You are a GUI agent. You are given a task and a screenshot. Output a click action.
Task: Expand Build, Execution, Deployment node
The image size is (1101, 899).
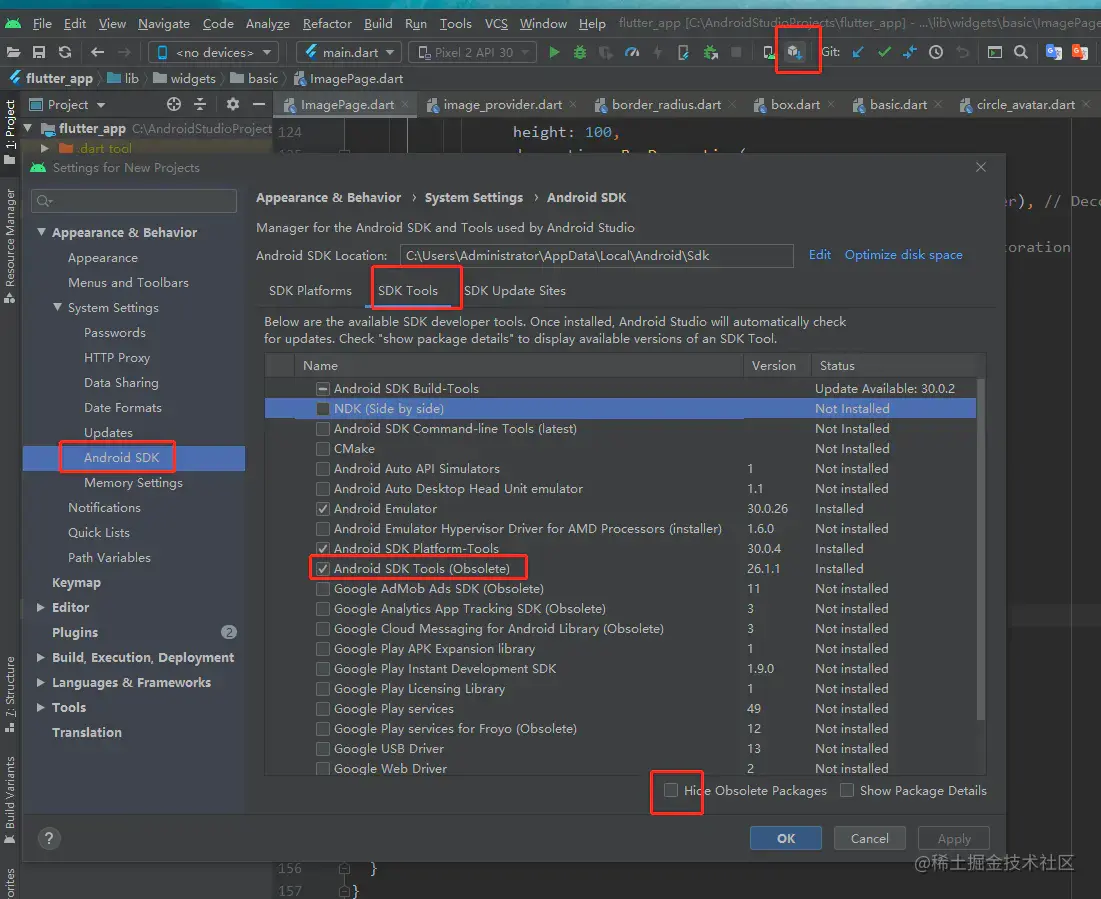click(x=41, y=657)
